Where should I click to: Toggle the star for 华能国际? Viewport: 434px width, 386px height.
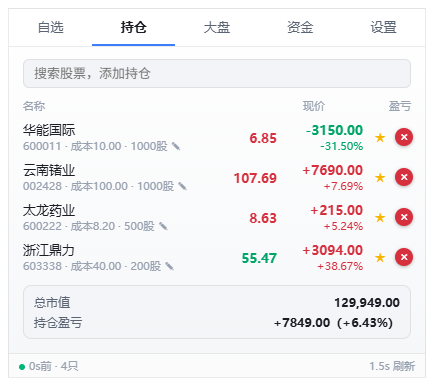click(380, 137)
